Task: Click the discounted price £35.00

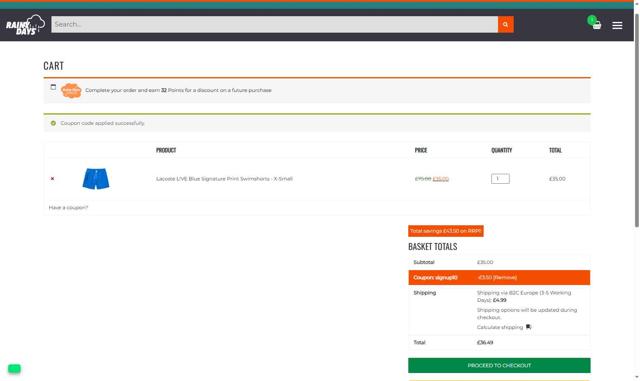Action: click(x=440, y=179)
